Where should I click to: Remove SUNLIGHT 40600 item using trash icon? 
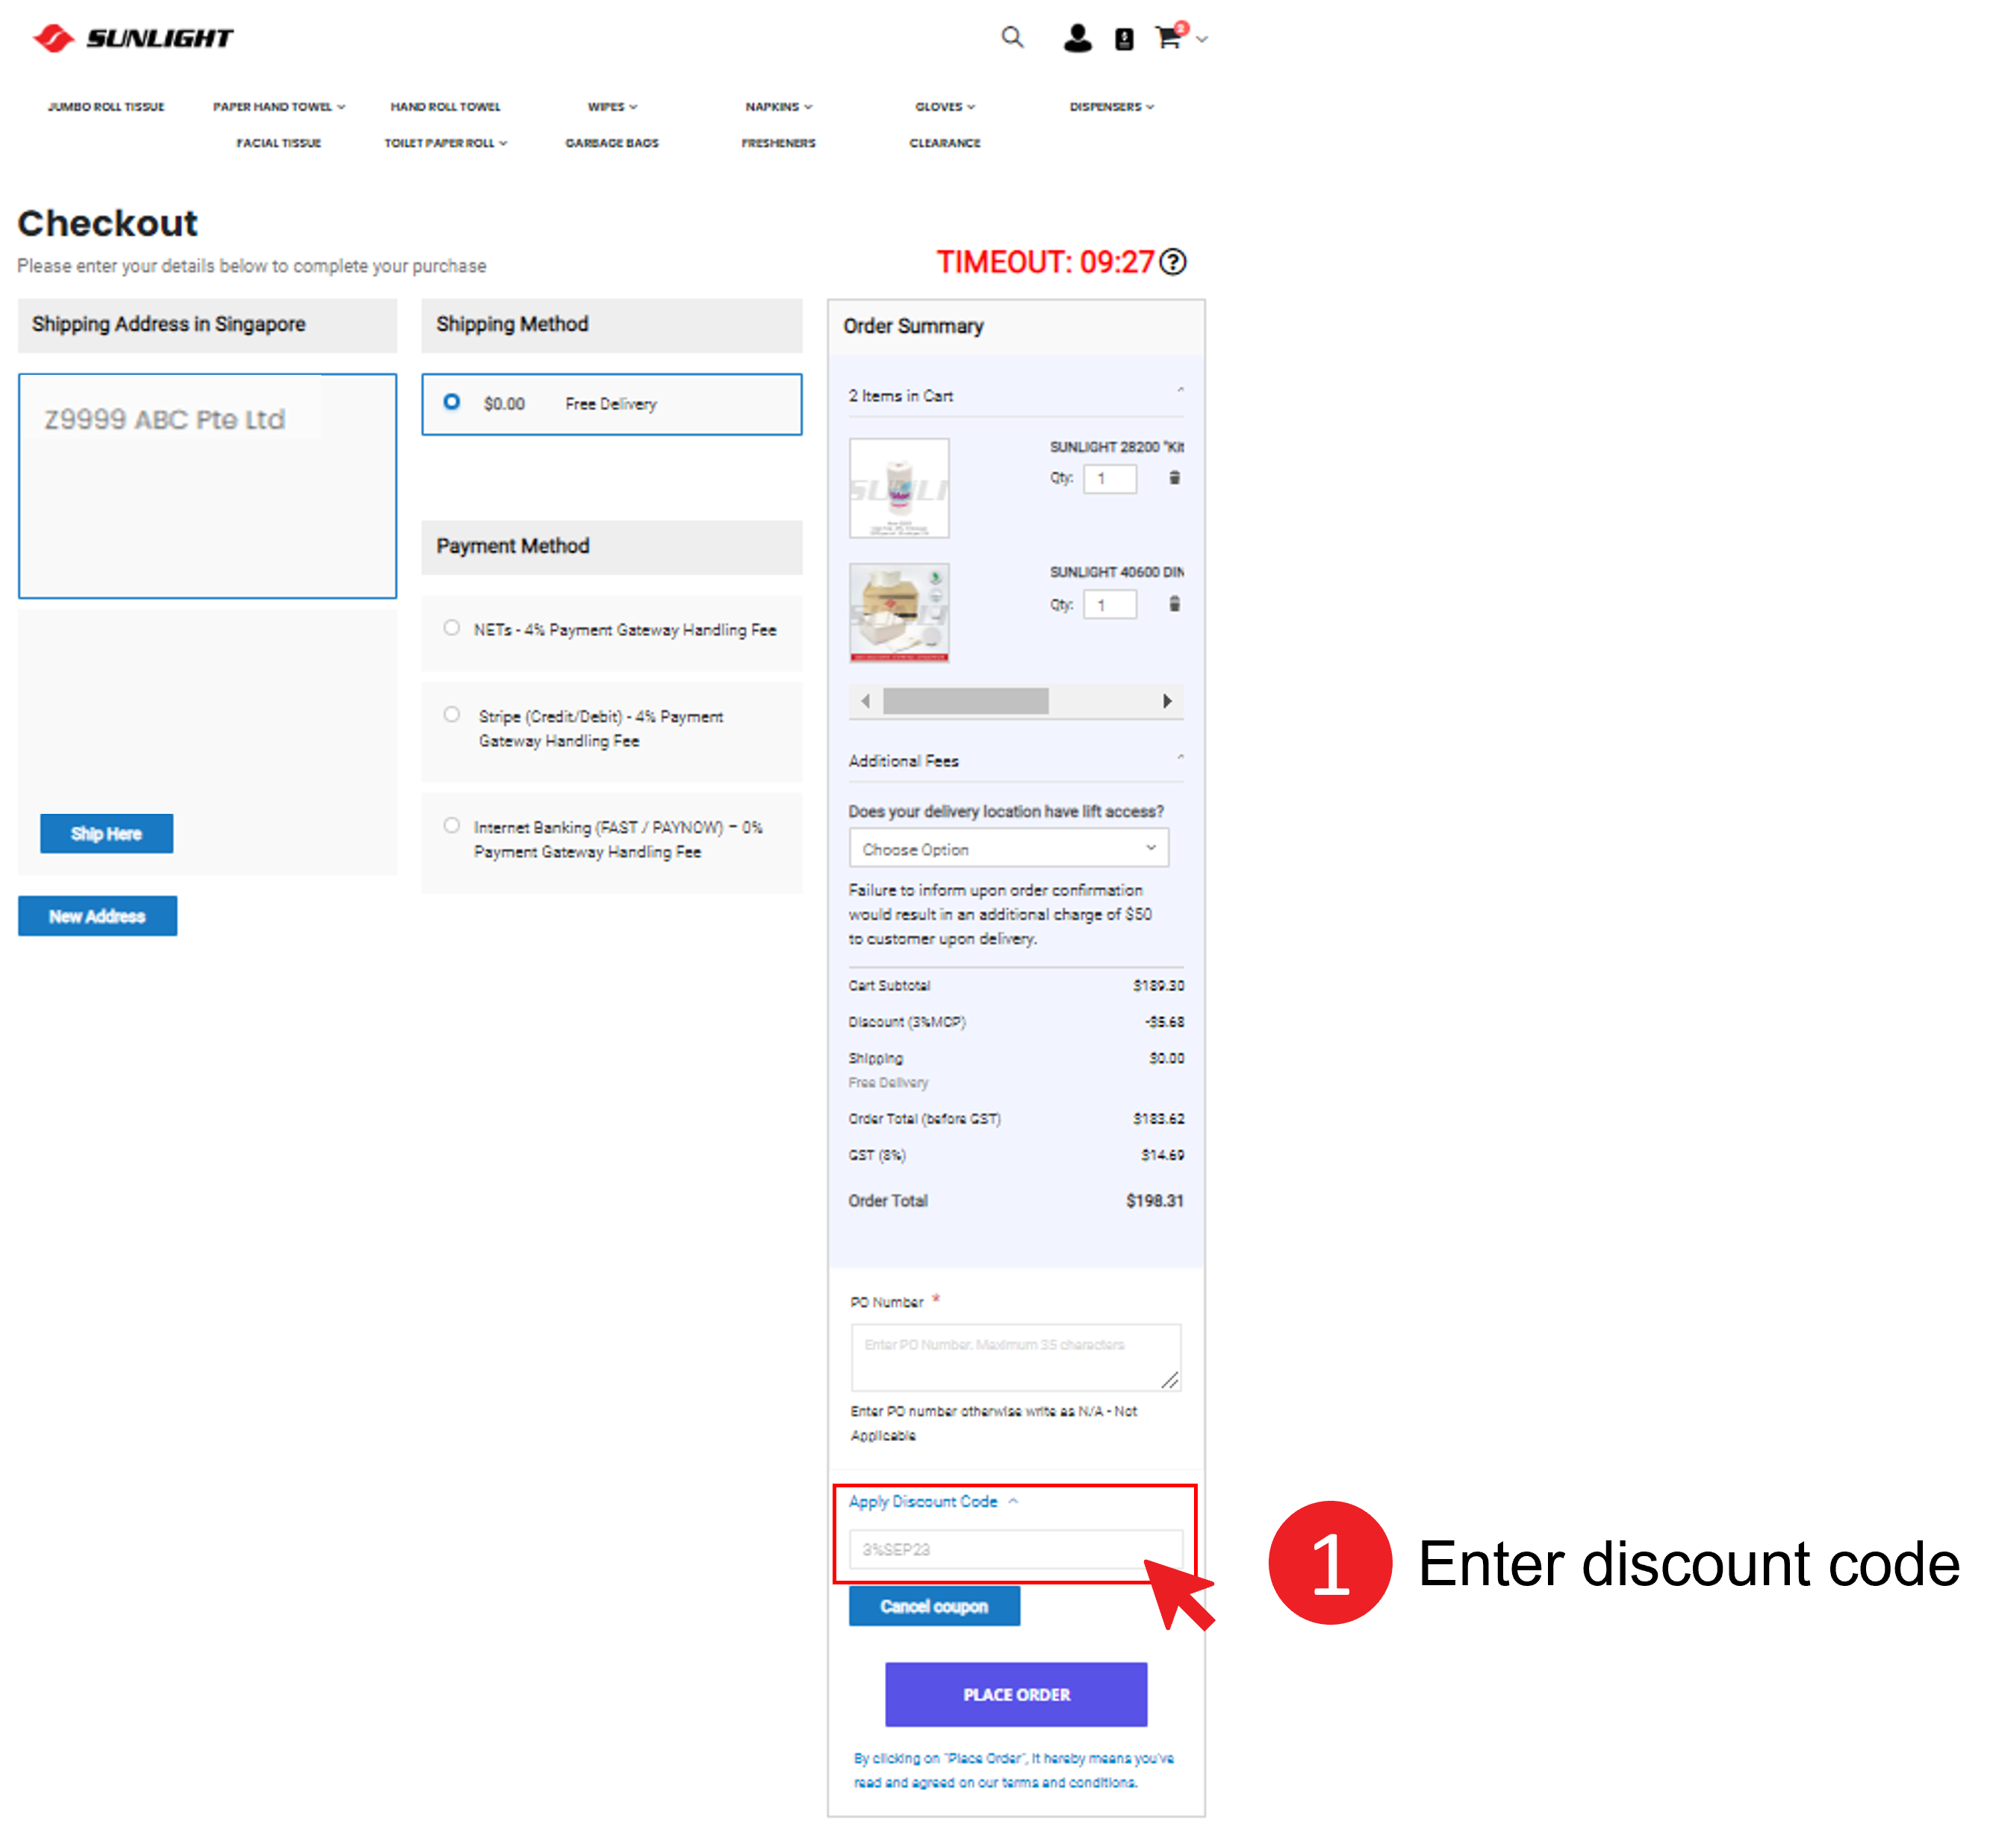tap(1175, 604)
